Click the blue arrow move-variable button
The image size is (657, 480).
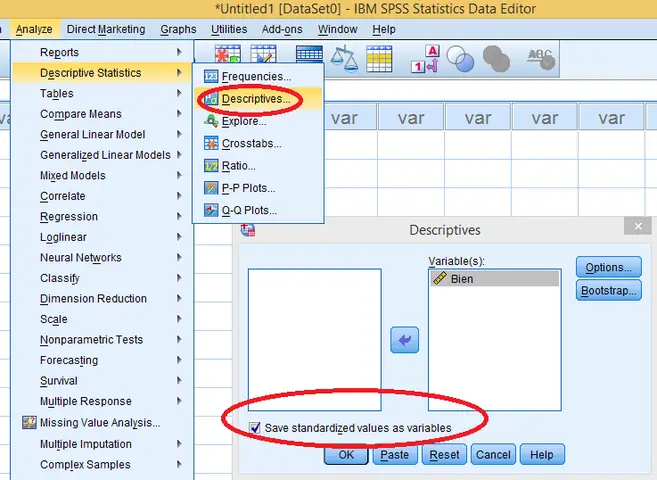coord(404,340)
